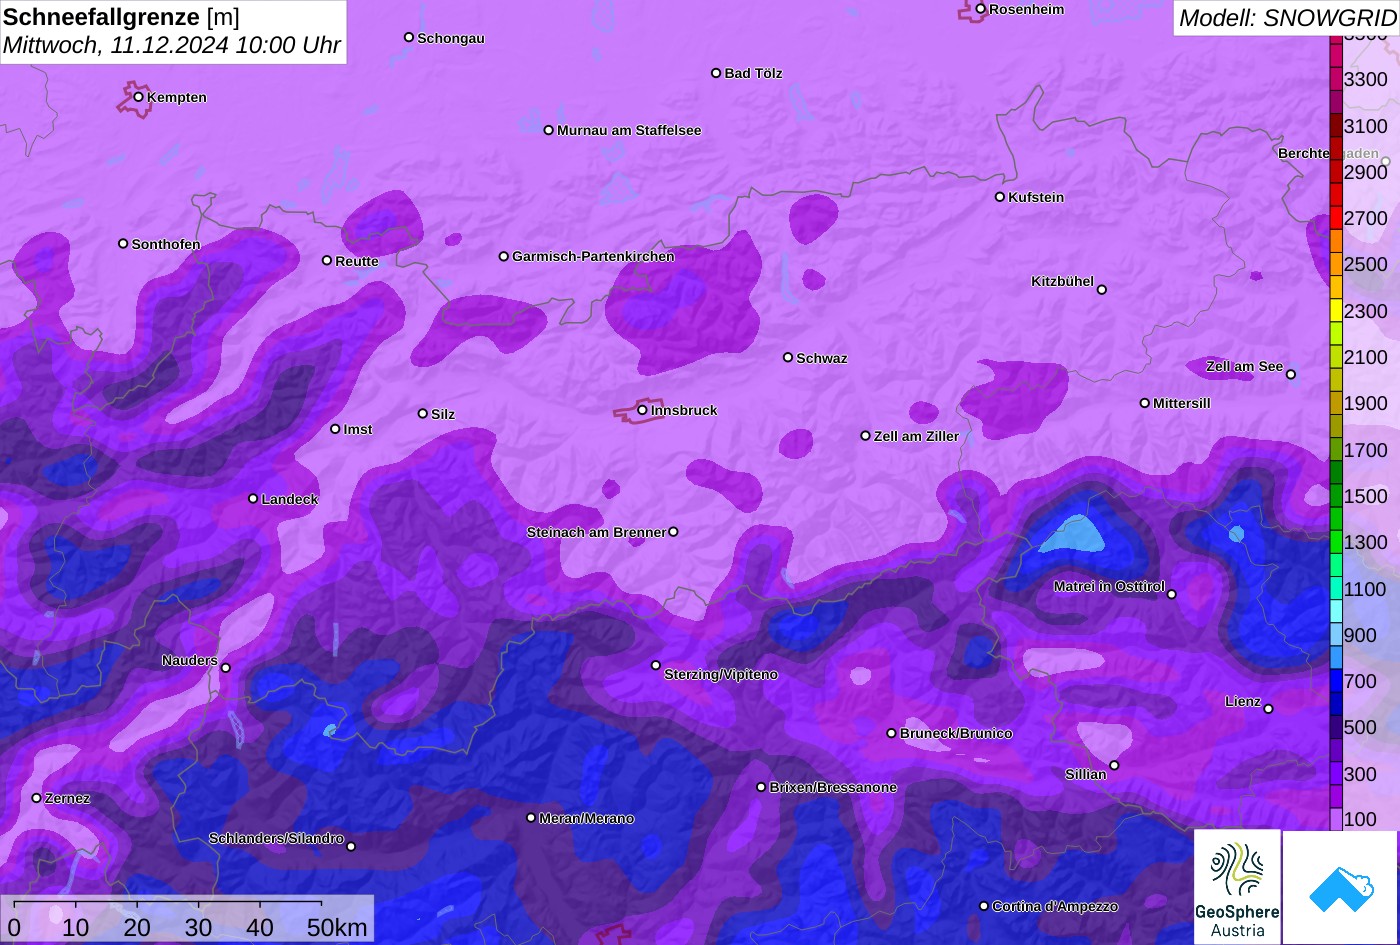Click the 1500 legend value

(x=1366, y=496)
